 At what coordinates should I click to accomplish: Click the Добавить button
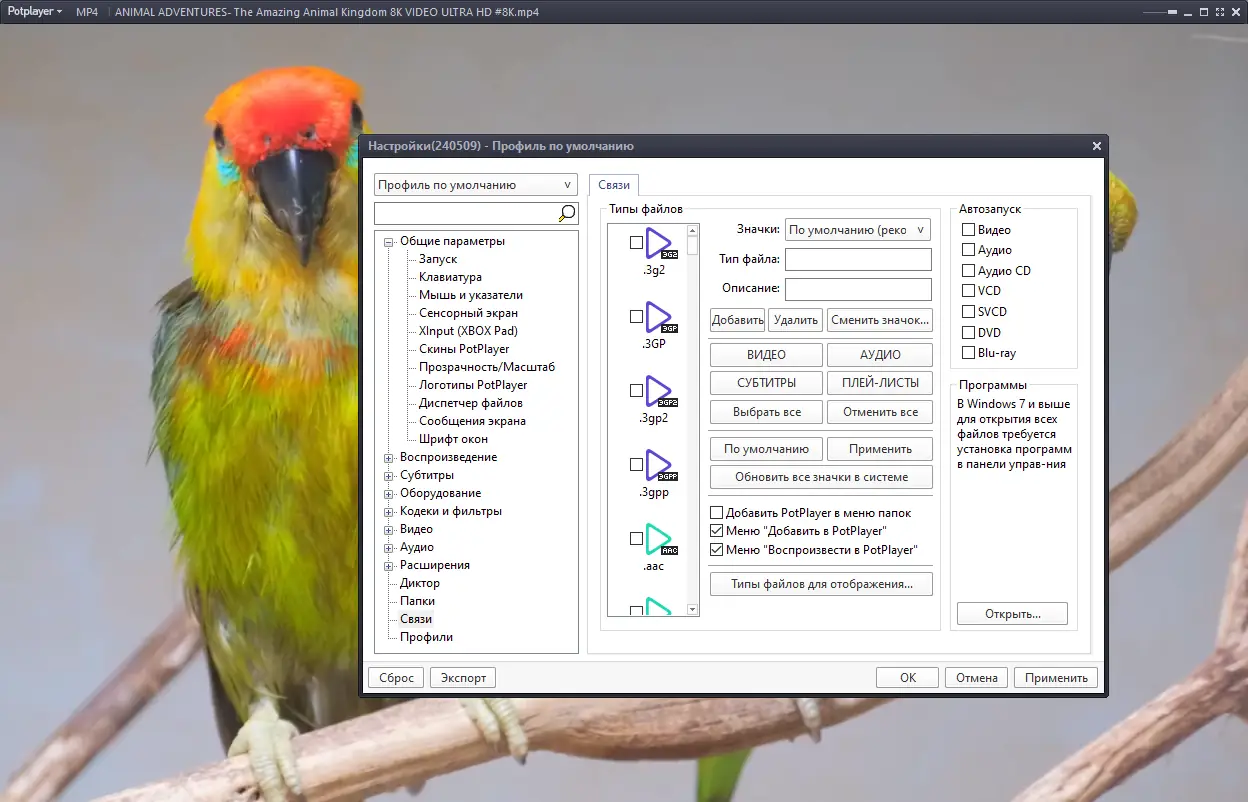point(737,320)
